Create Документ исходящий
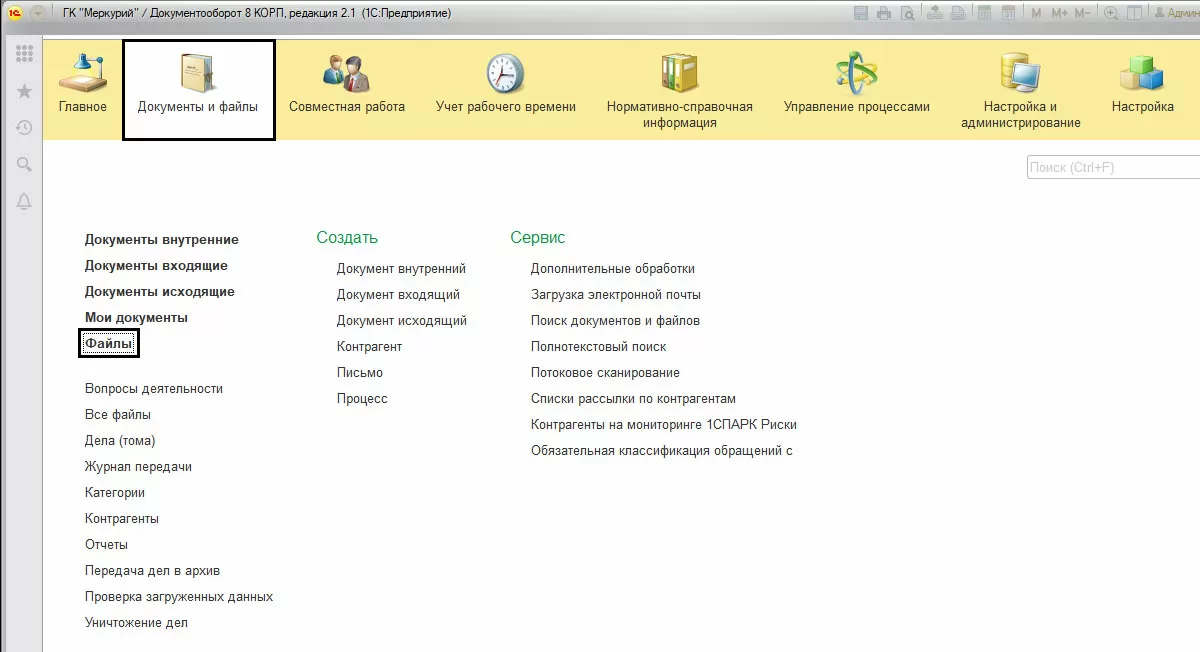1200x652 pixels. 402,321
